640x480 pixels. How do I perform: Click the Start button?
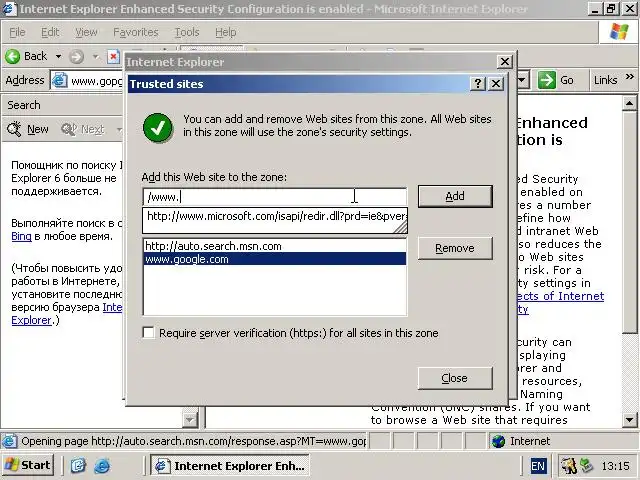click(x=28, y=465)
